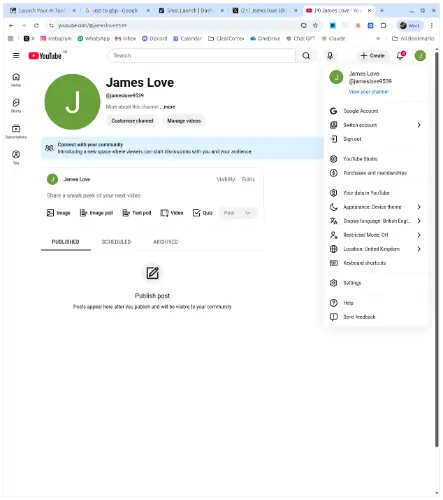Viewport: 443px width, 500px height.
Task: Click the search magnifier button
Action: [x=306, y=56]
